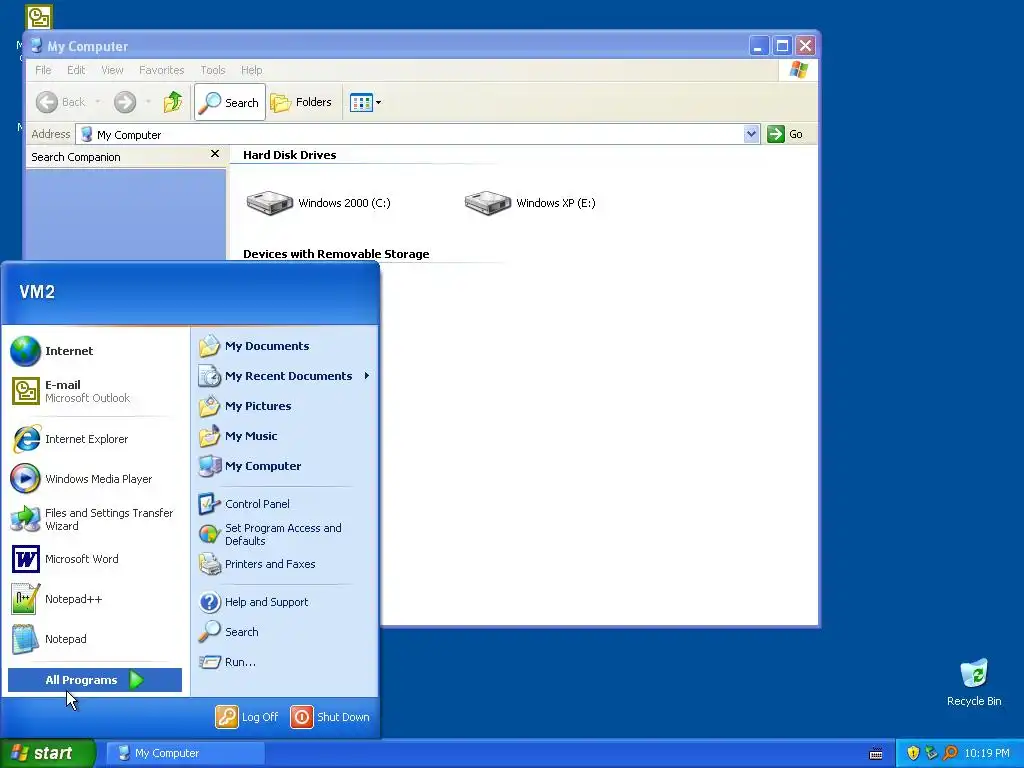Viewport: 1024px width, 768px height.
Task: Click the Log Off button
Action: 247,717
